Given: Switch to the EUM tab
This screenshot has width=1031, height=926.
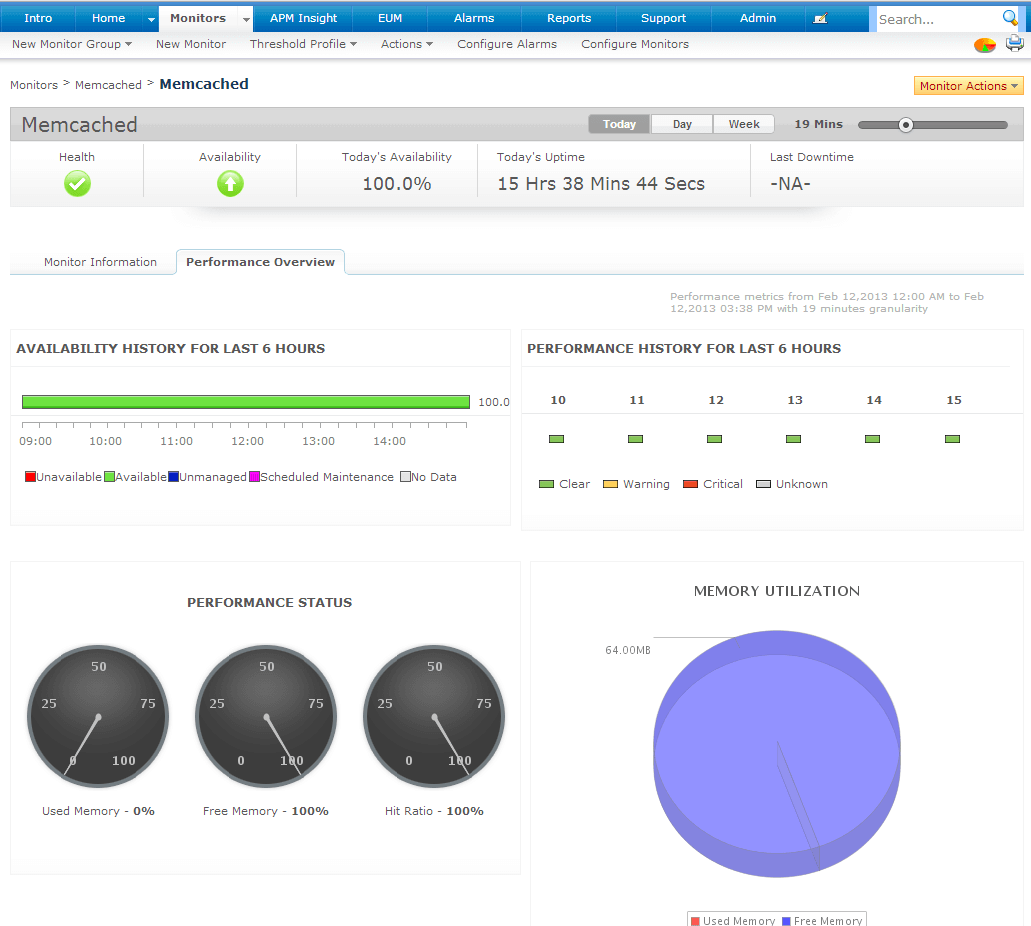Looking at the screenshot, I should point(390,18).
